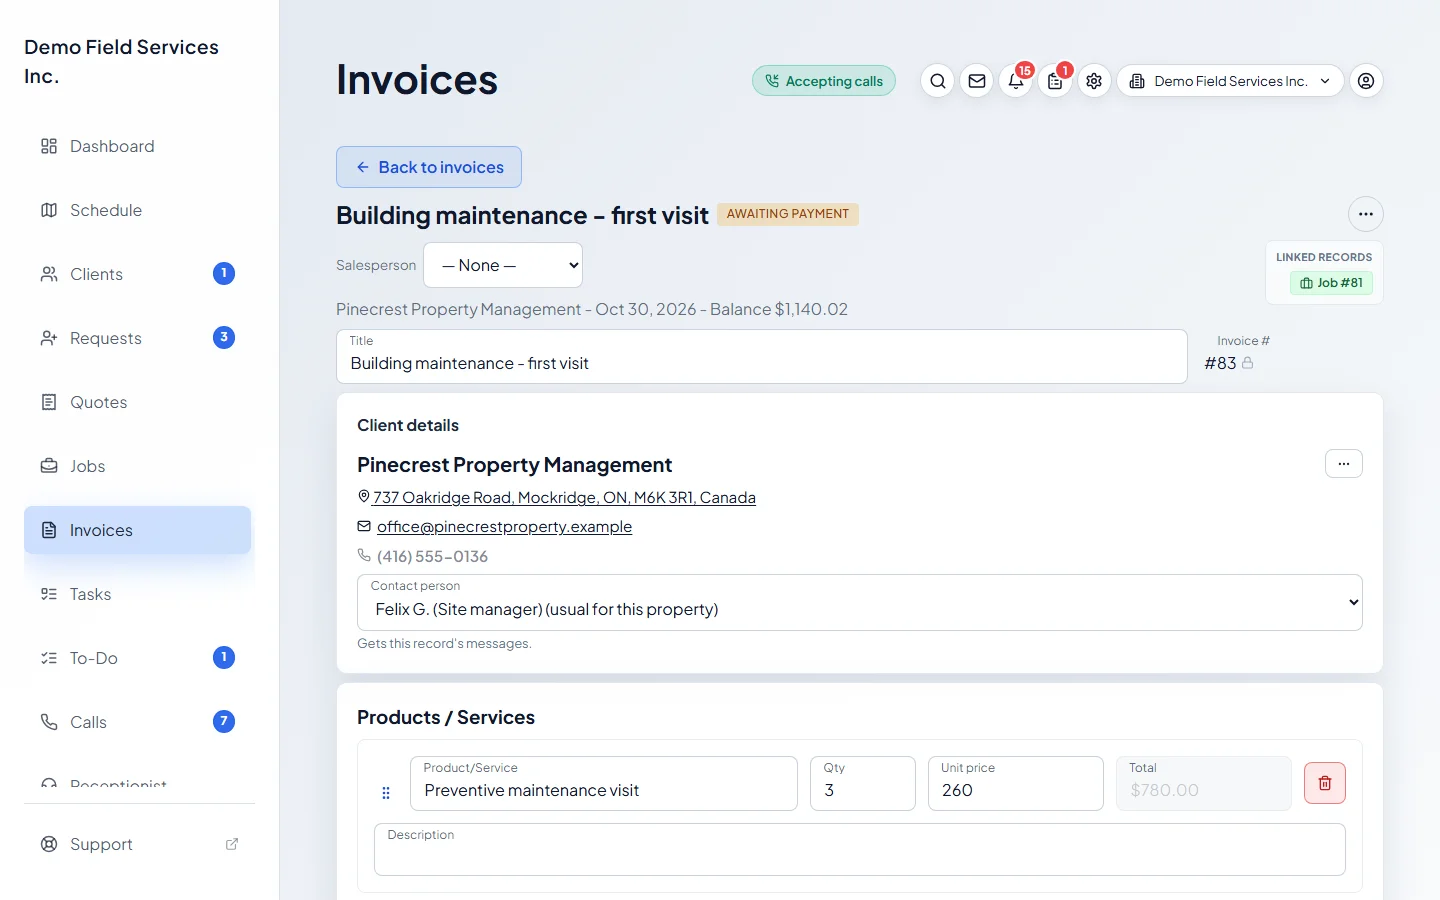1440x900 pixels.
Task: Delete the Preventive maintenance visit line item
Action: click(1325, 783)
